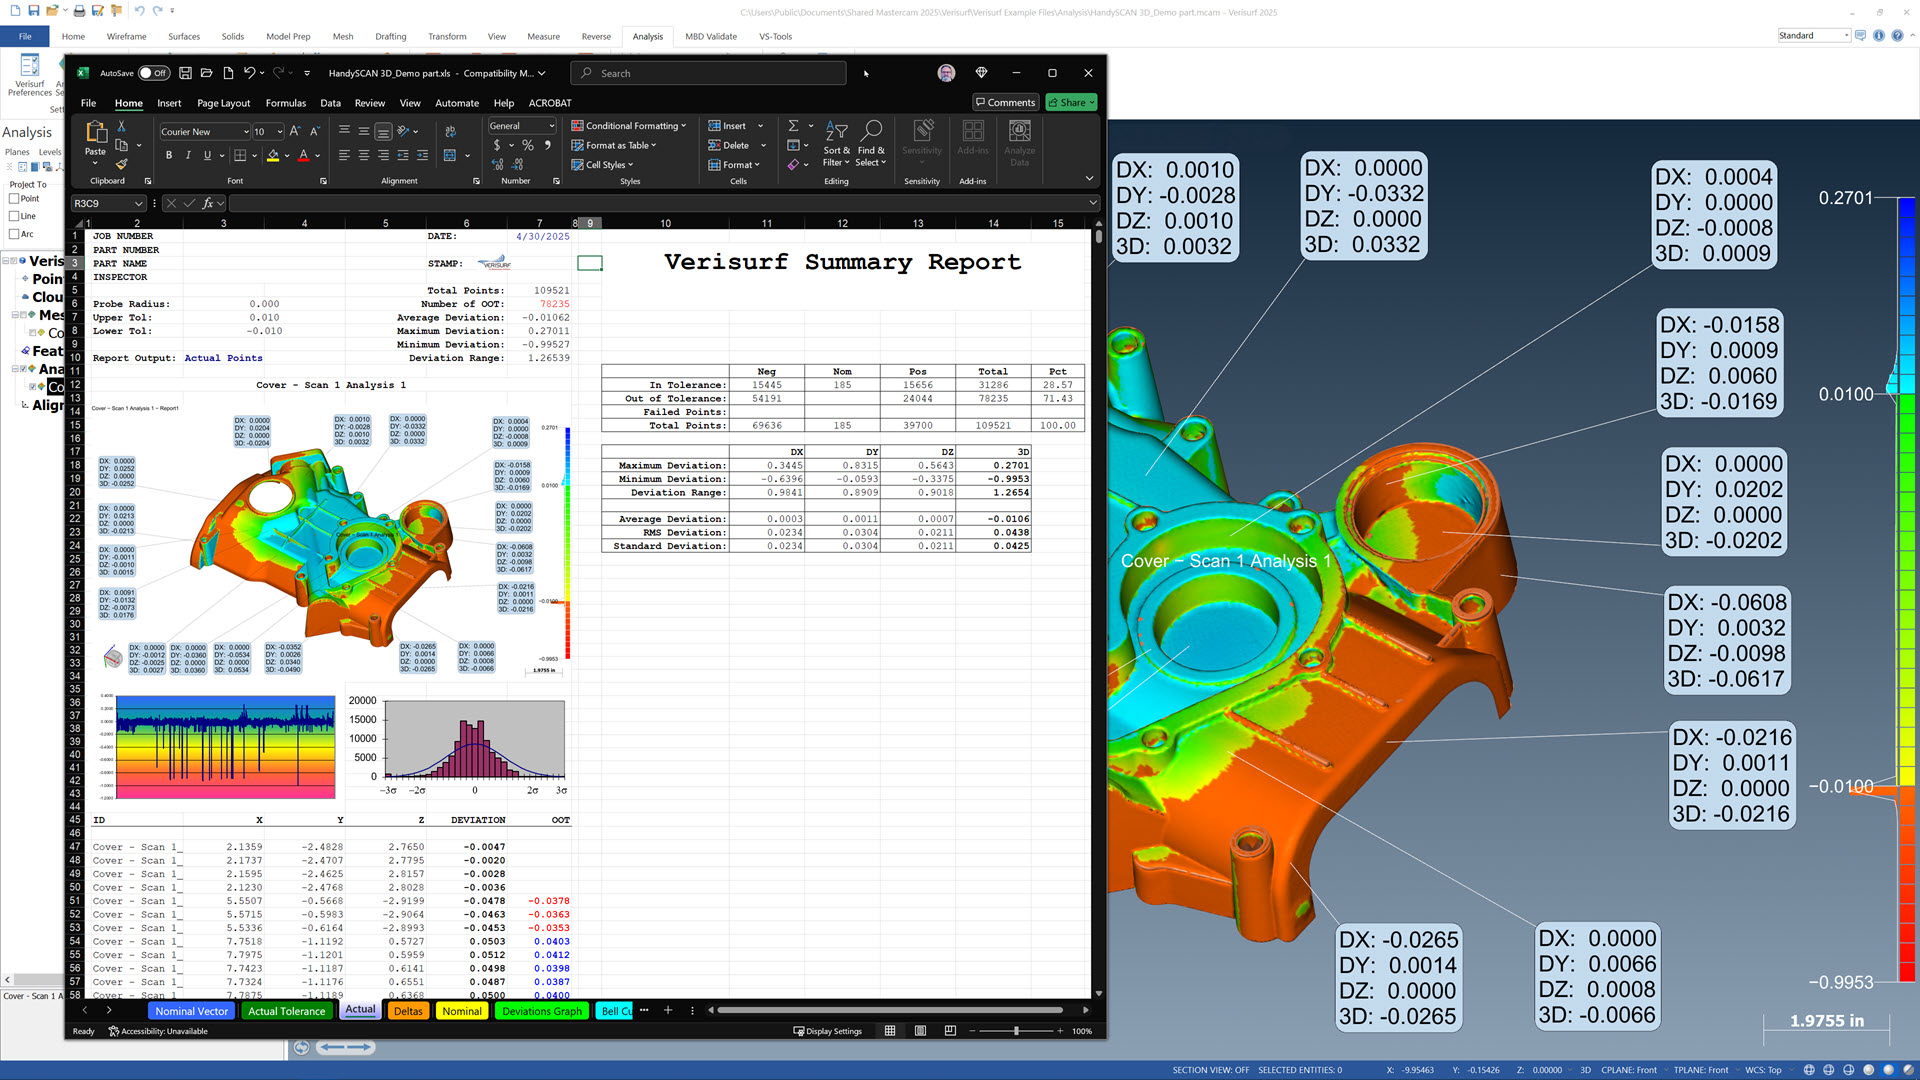
Task: Click the Comma Style icon
Action: tap(548, 146)
